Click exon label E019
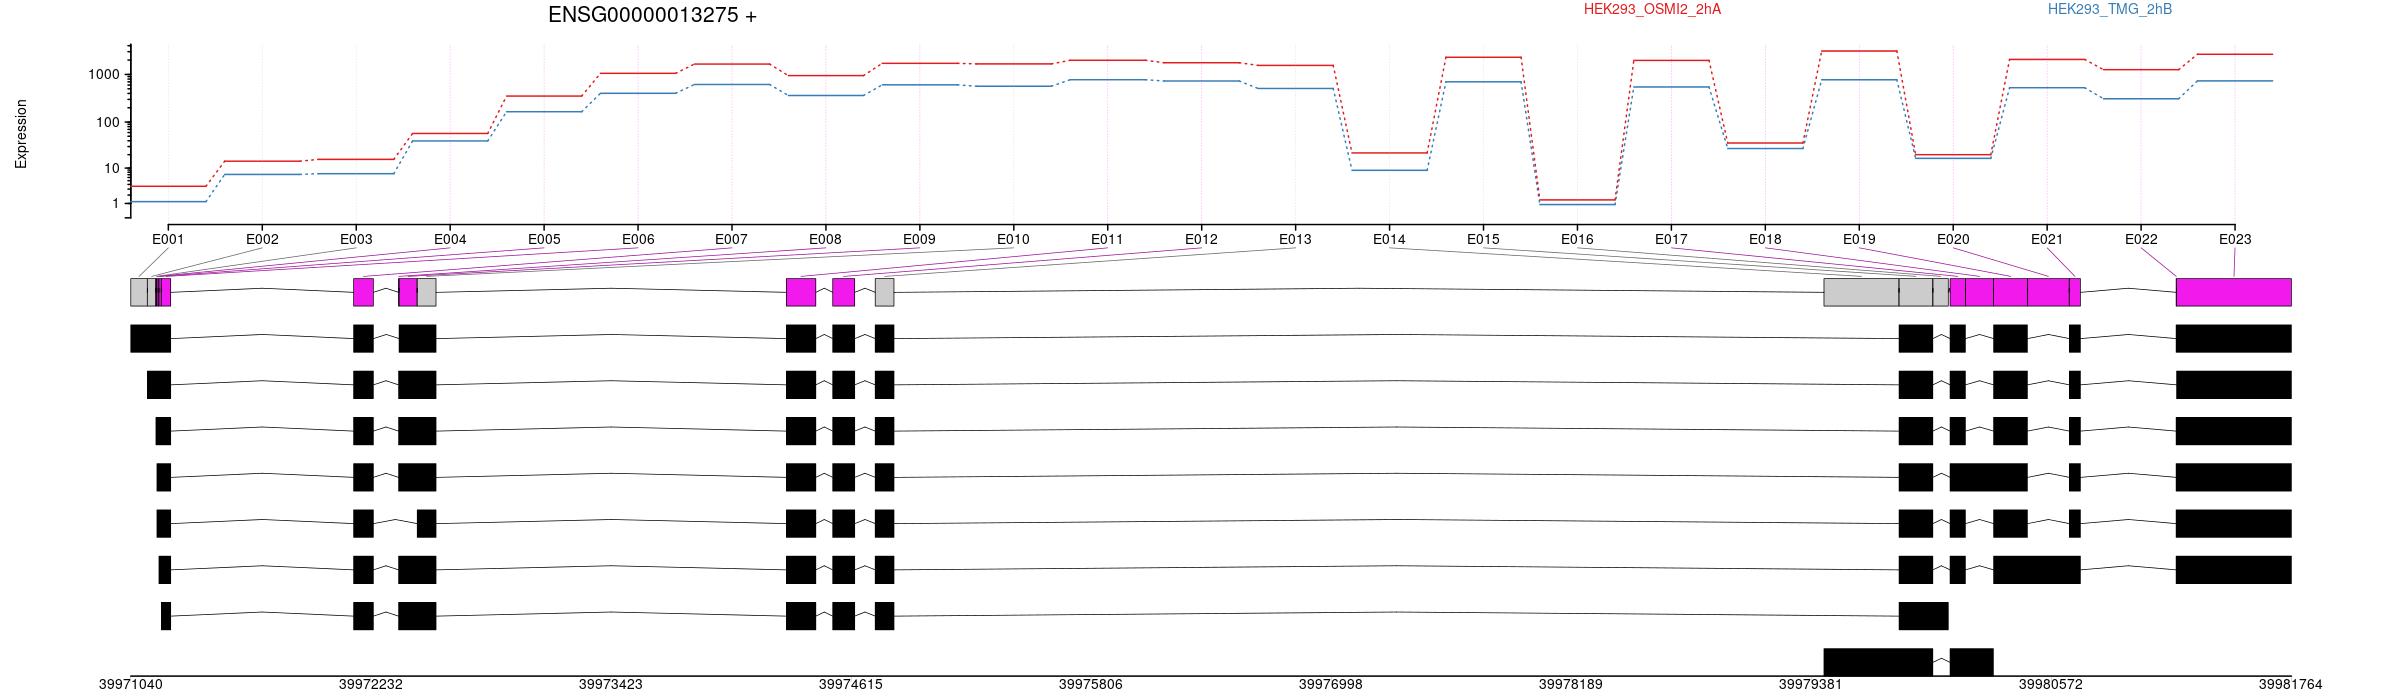 (1859, 239)
